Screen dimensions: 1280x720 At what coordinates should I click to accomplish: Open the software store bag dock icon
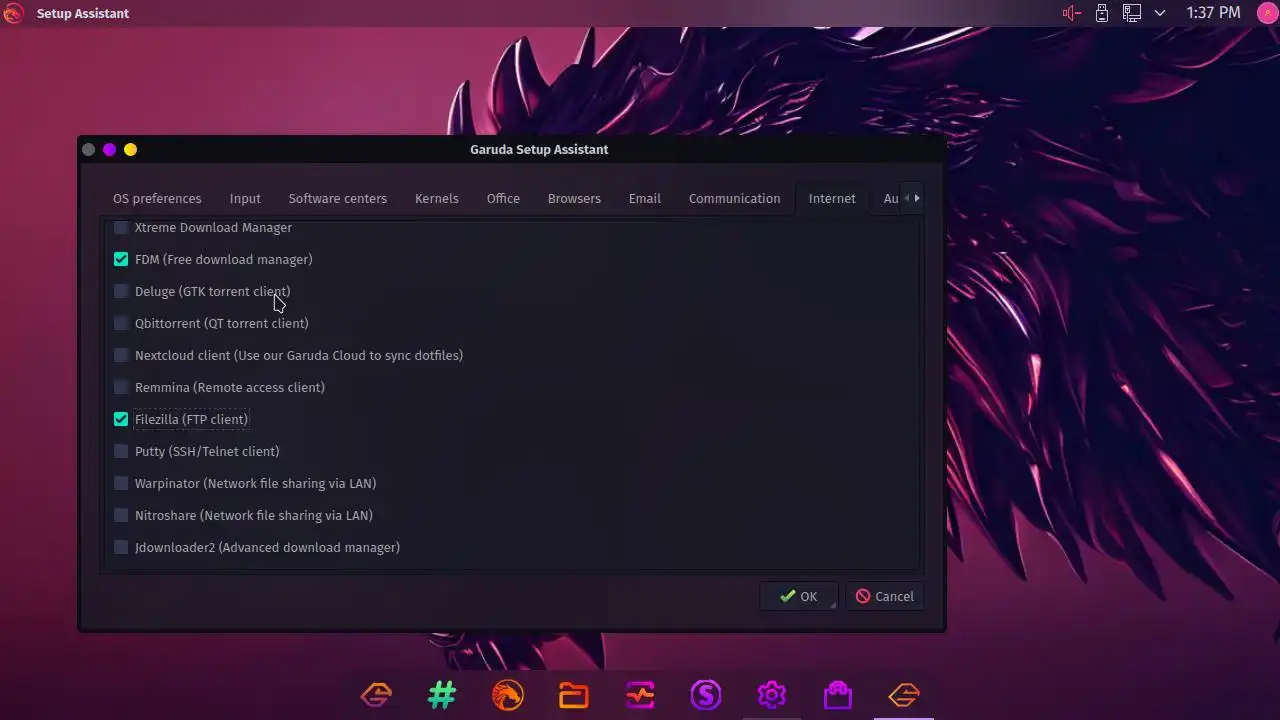click(838, 694)
